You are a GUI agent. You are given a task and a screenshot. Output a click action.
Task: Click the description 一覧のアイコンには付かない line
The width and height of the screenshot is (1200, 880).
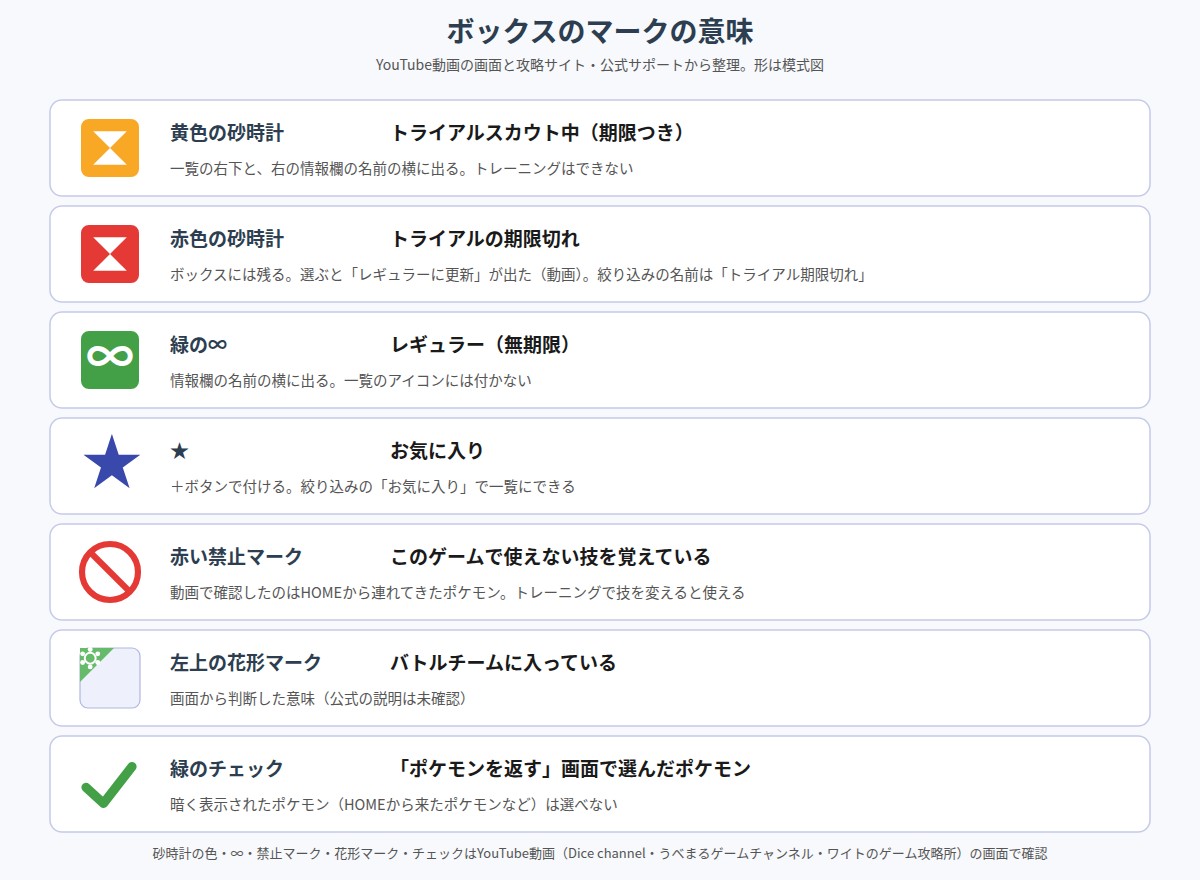click(x=351, y=381)
